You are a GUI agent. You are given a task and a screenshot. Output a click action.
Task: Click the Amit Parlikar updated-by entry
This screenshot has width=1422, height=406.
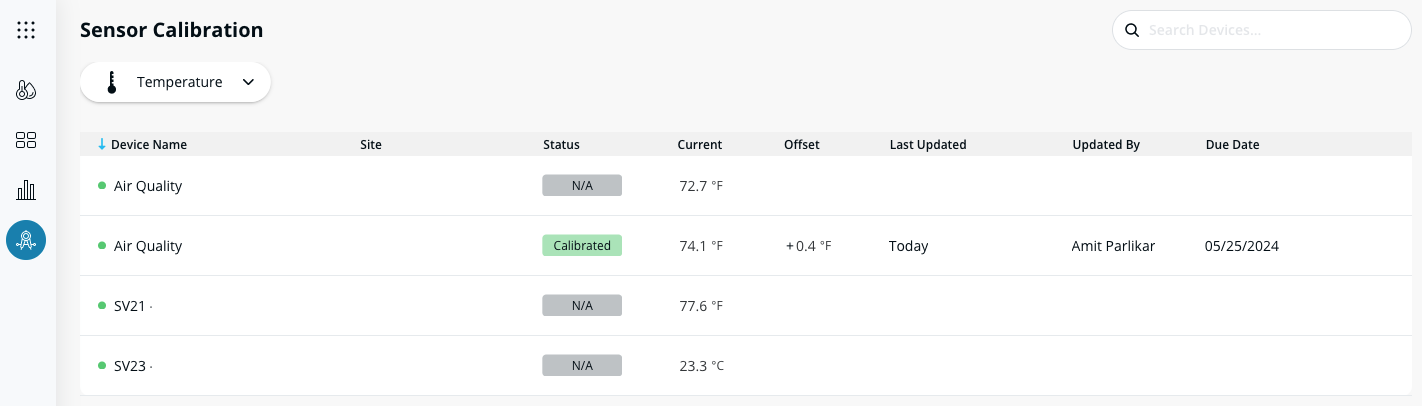1113,246
